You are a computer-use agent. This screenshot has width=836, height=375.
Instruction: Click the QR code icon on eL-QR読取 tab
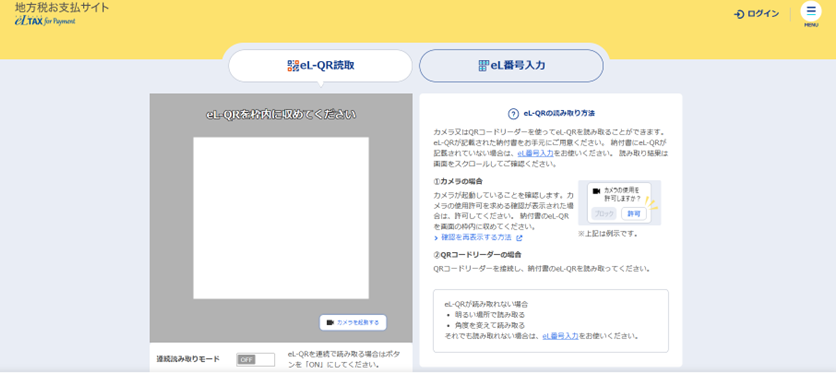coord(293,66)
